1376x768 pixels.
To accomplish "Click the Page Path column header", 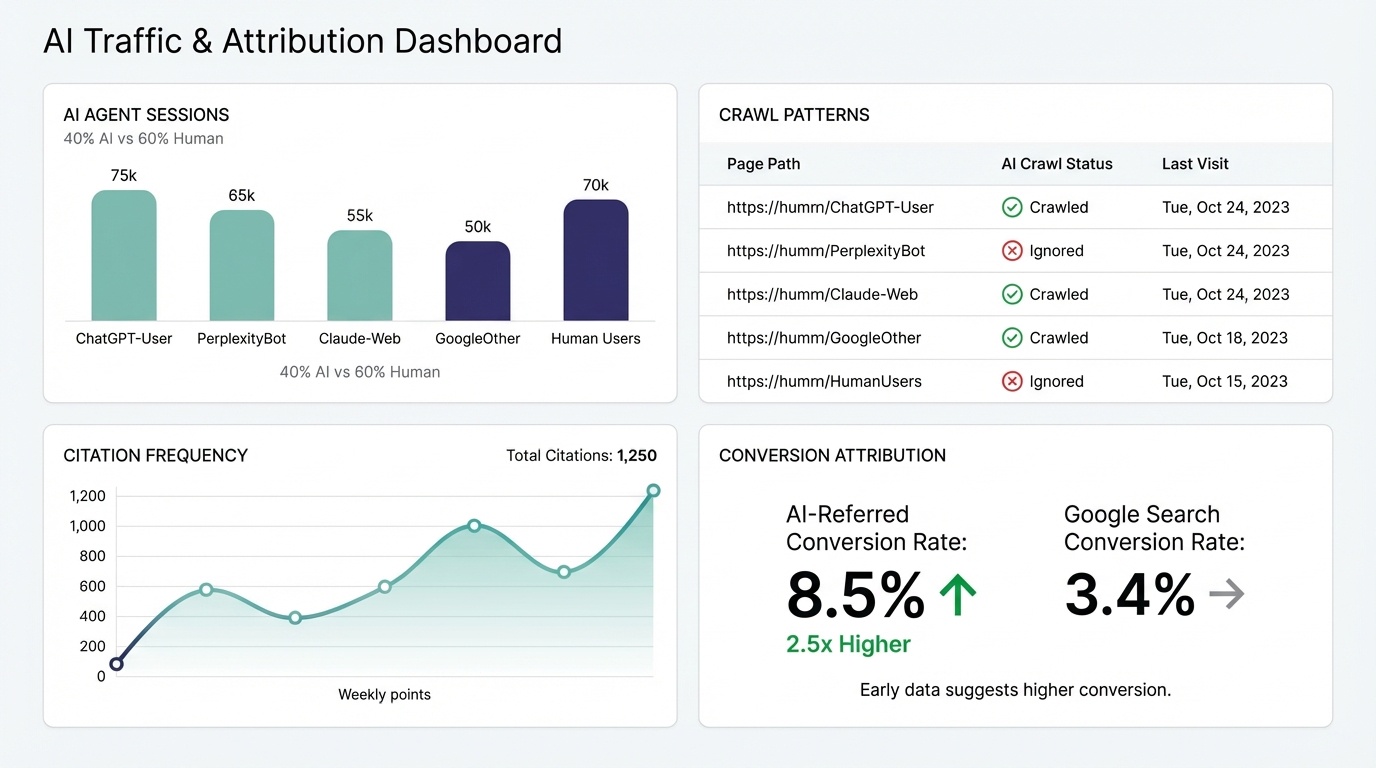I will pyautogui.click(x=763, y=164).
